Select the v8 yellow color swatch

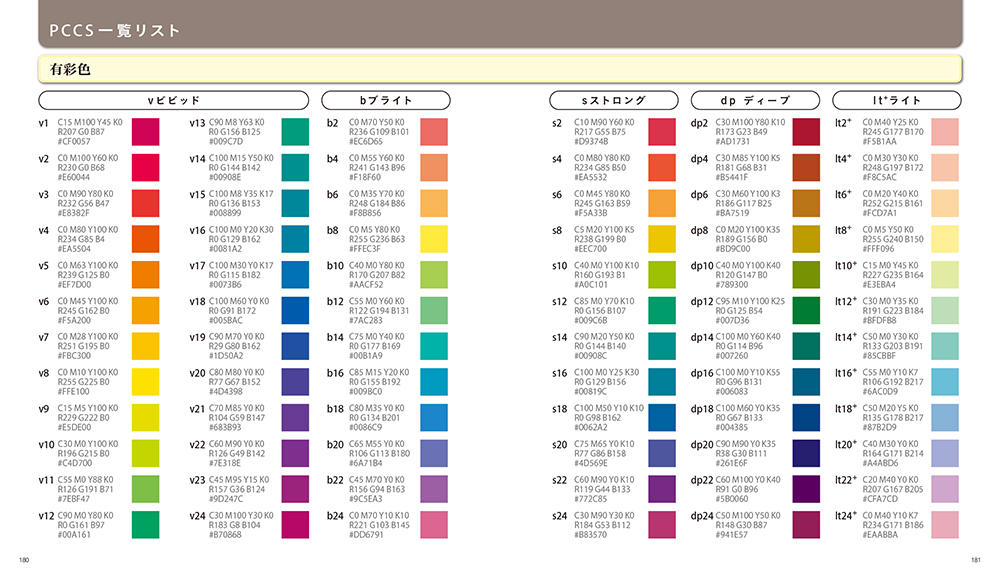[x=144, y=381]
